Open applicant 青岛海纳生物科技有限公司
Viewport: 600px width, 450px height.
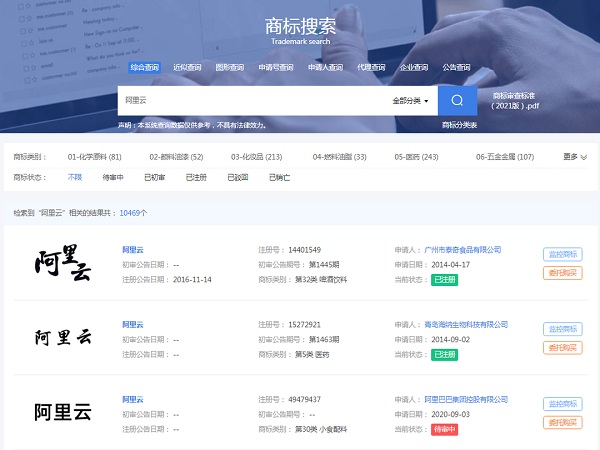coord(466,324)
